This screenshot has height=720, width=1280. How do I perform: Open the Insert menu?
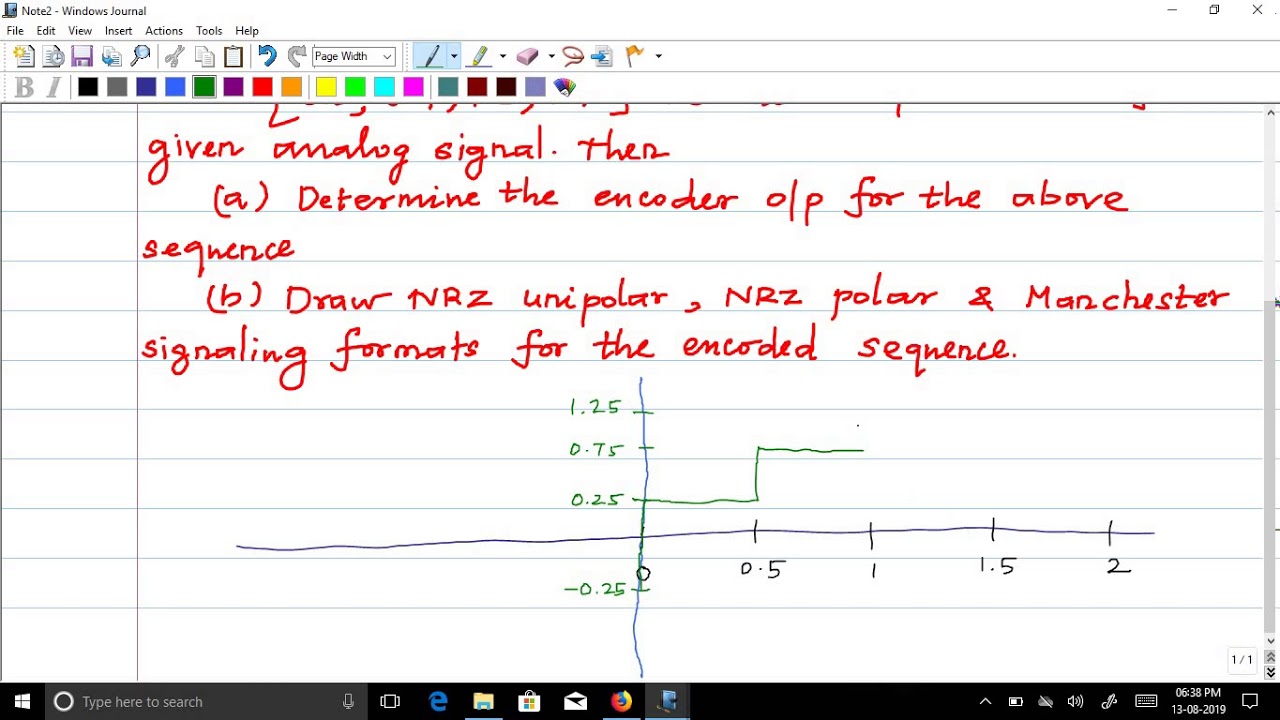click(118, 31)
